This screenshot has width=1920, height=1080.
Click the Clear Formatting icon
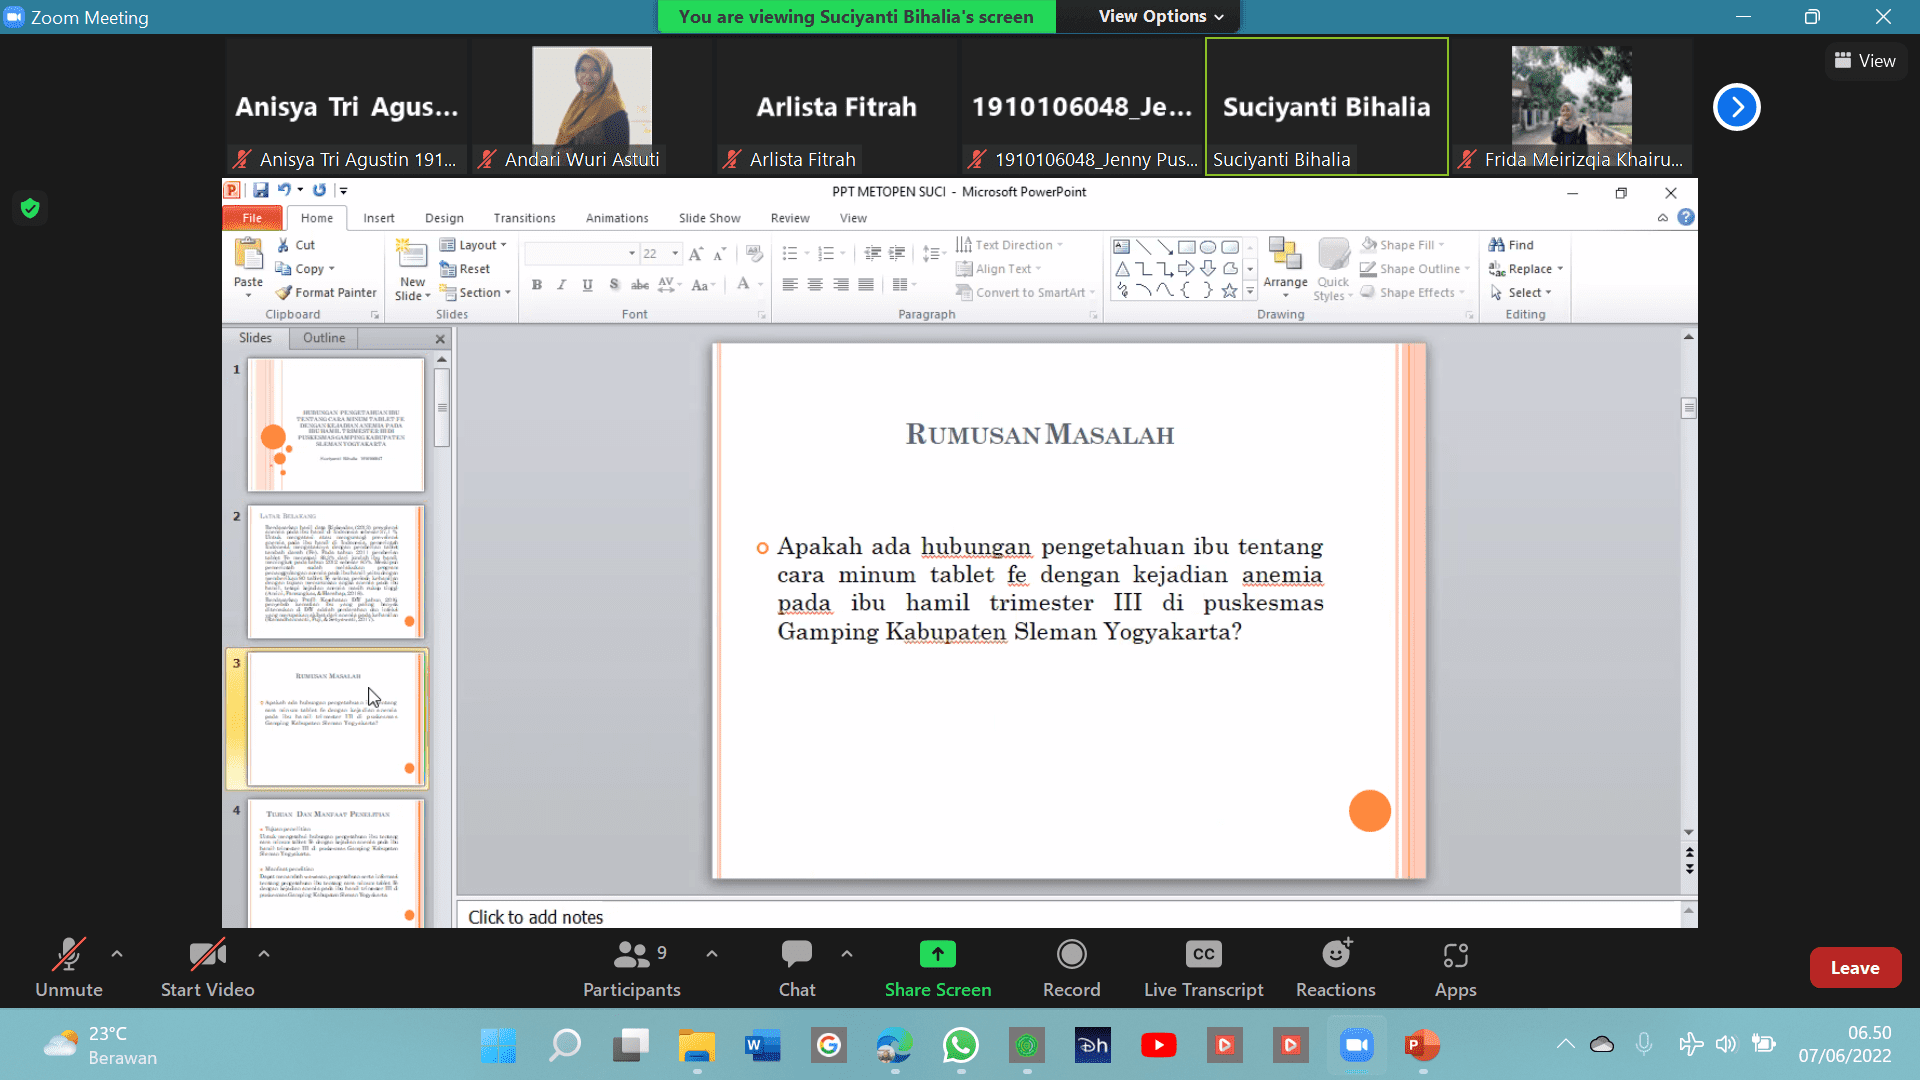pos(754,254)
